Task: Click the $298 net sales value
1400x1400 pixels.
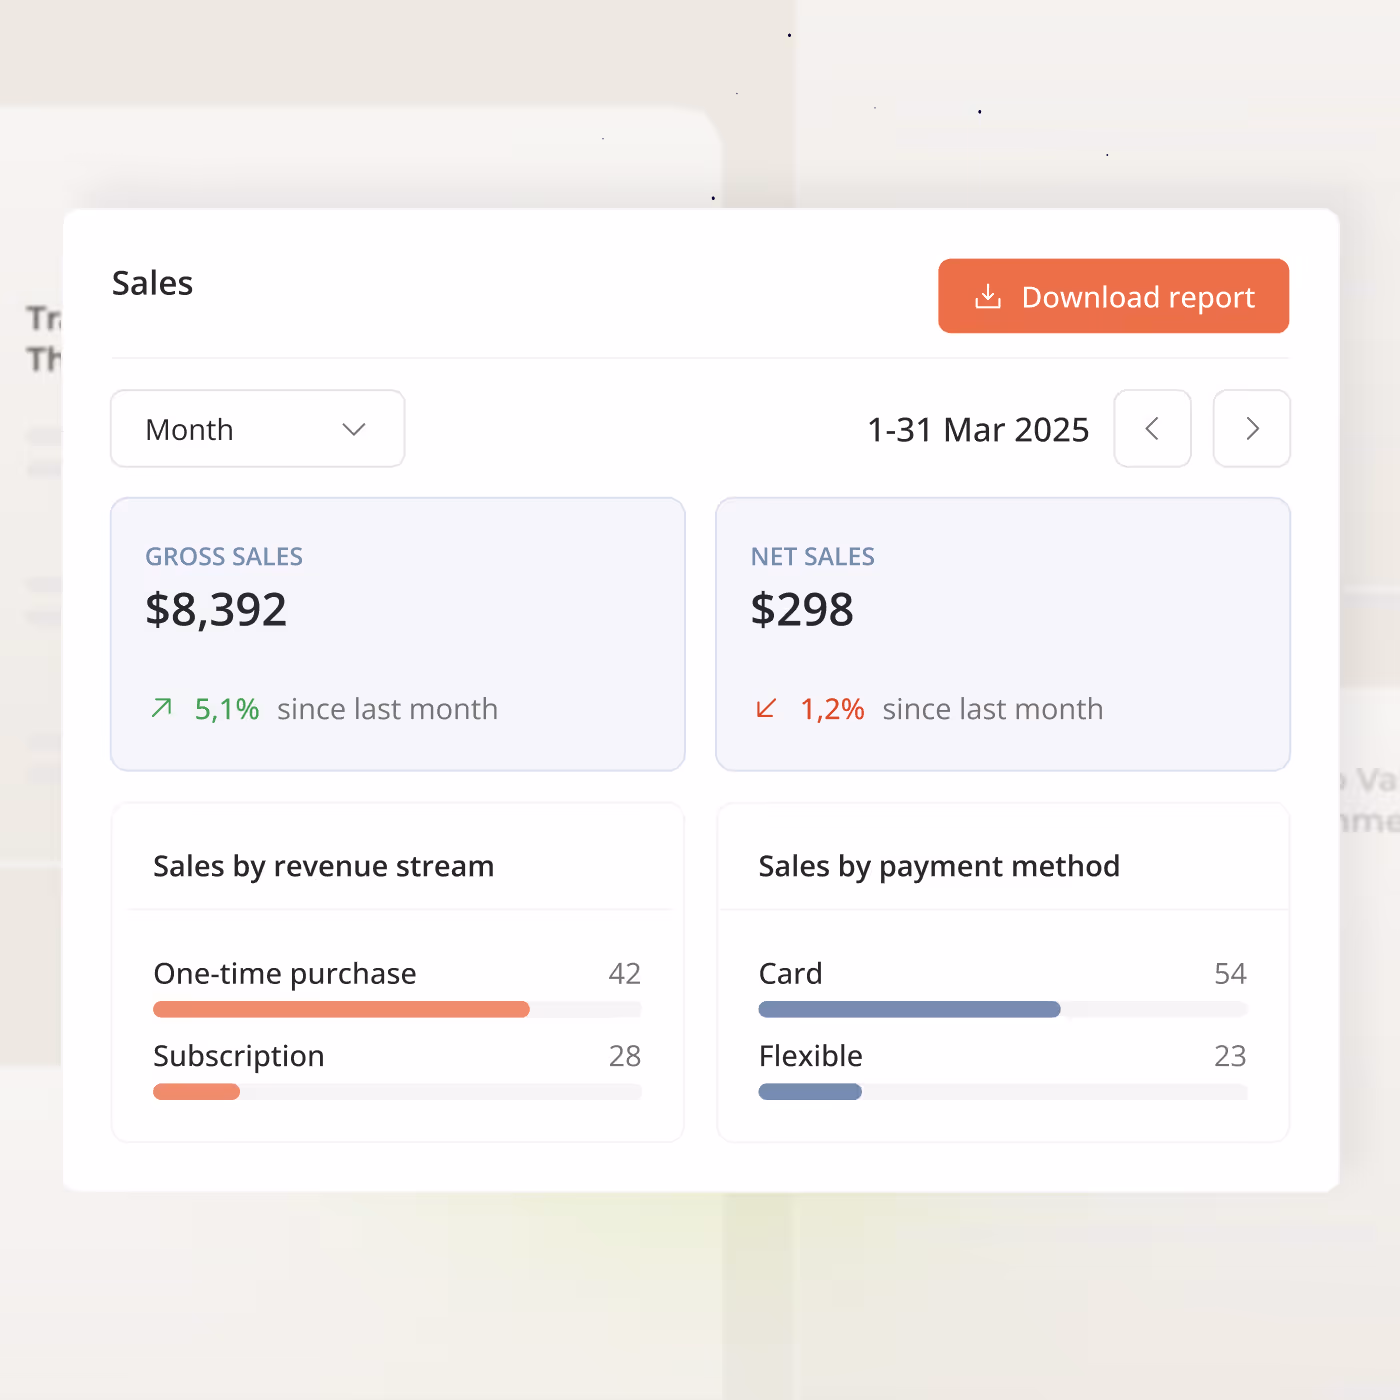Action: pyautogui.click(x=802, y=610)
